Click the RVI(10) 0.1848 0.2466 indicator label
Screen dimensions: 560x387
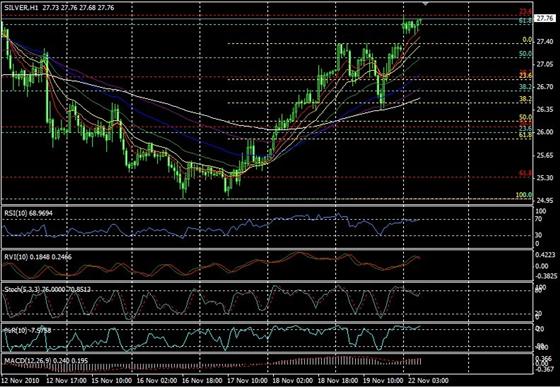point(38,257)
